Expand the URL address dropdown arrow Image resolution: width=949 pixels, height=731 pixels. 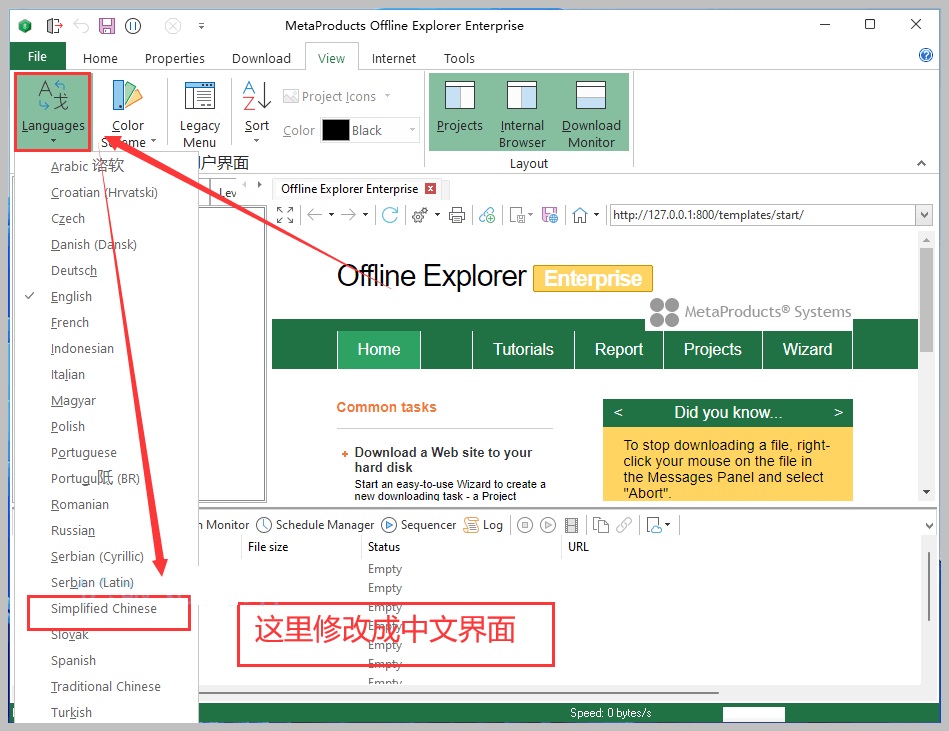[924, 215]
